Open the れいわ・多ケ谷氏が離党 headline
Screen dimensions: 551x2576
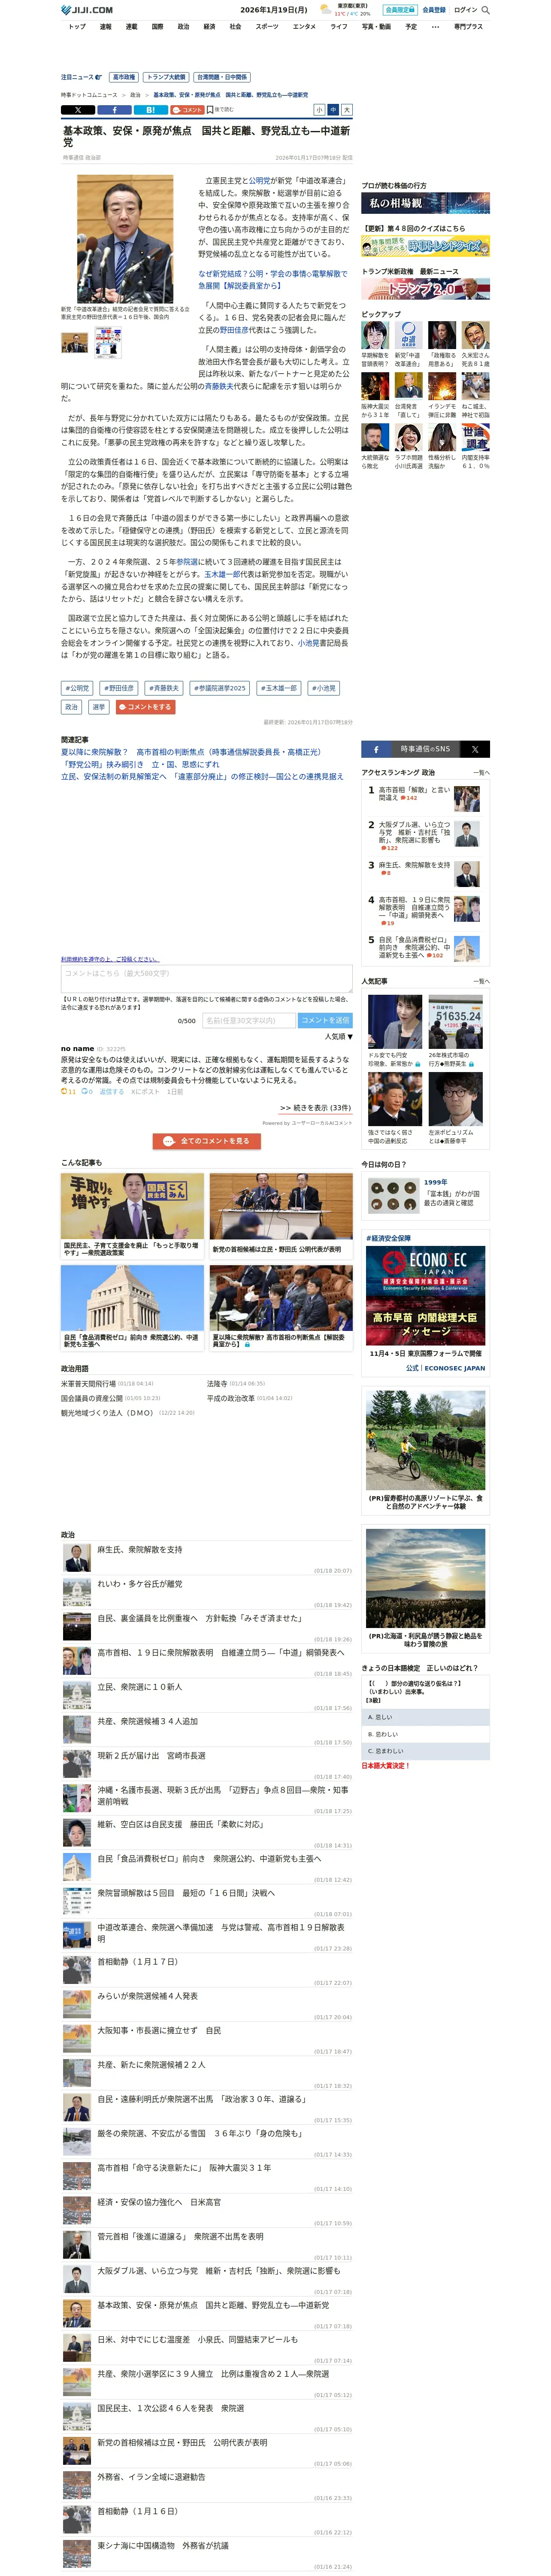pos(139,1584)
